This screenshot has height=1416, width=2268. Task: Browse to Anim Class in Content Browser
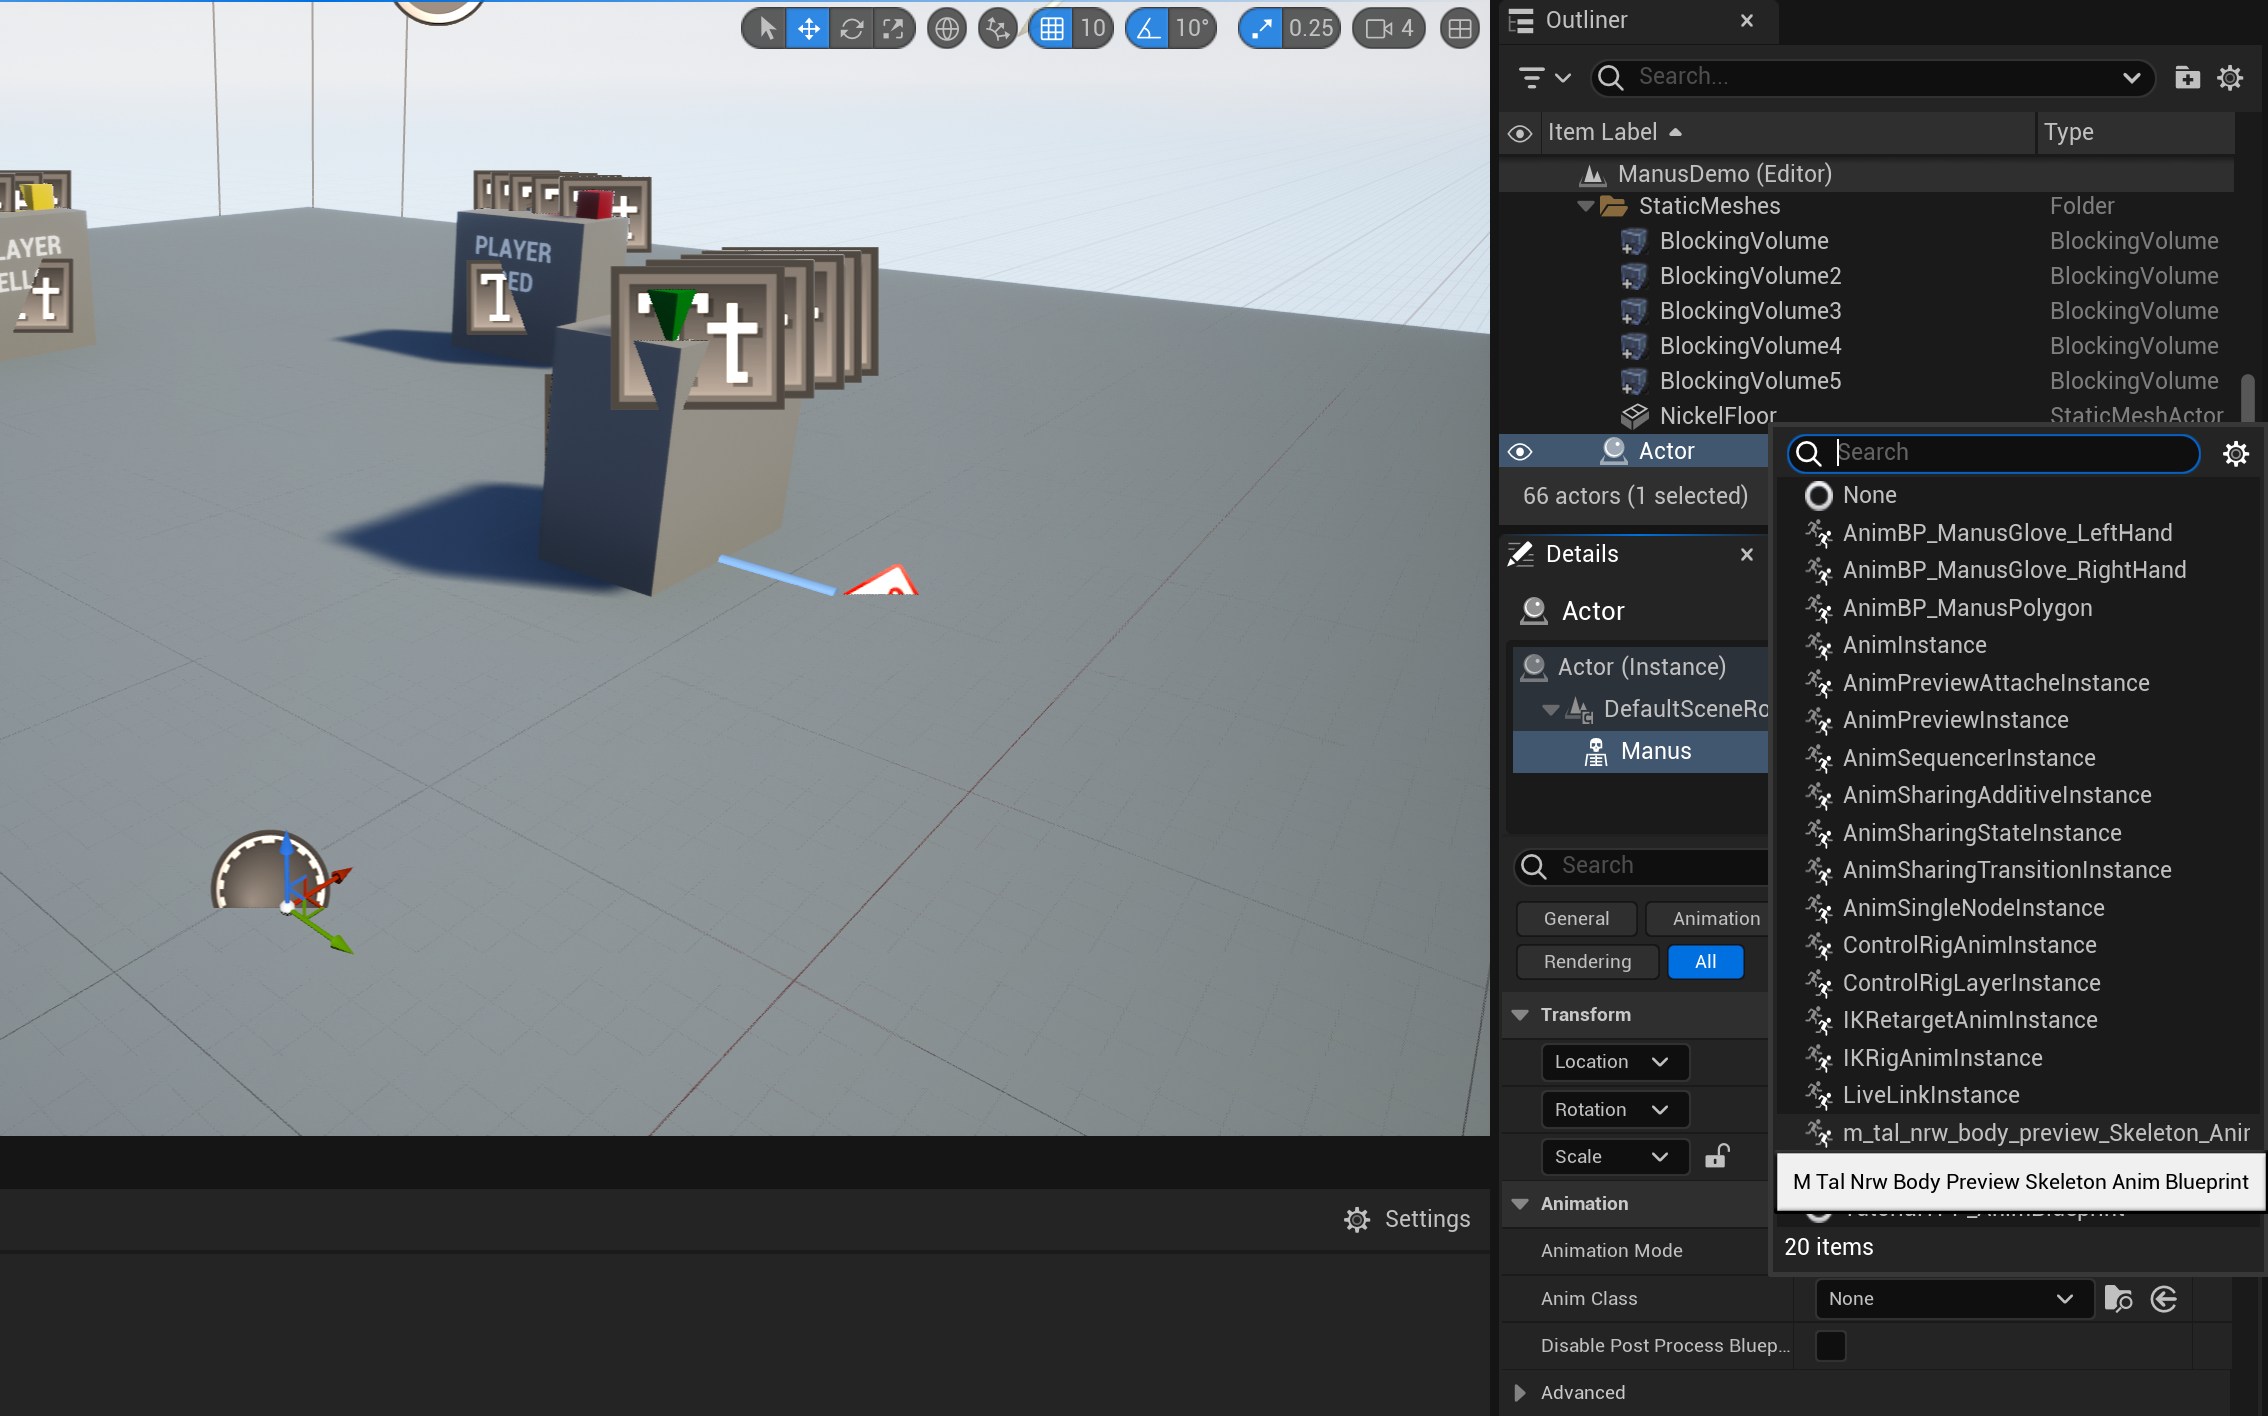pos(2118,1298)
